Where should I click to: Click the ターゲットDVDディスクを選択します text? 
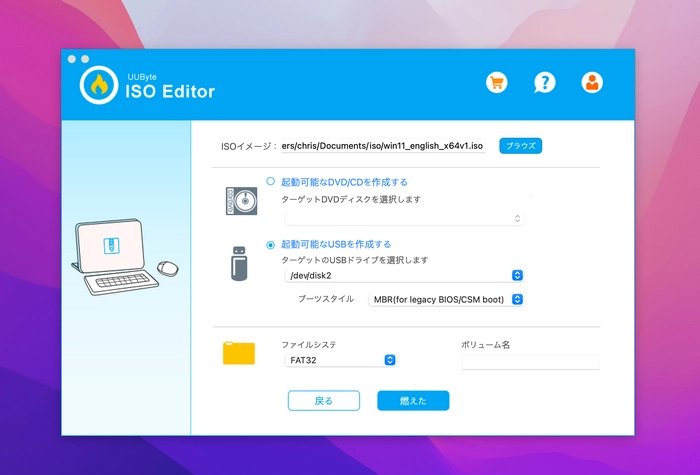[x=351, y=200]
